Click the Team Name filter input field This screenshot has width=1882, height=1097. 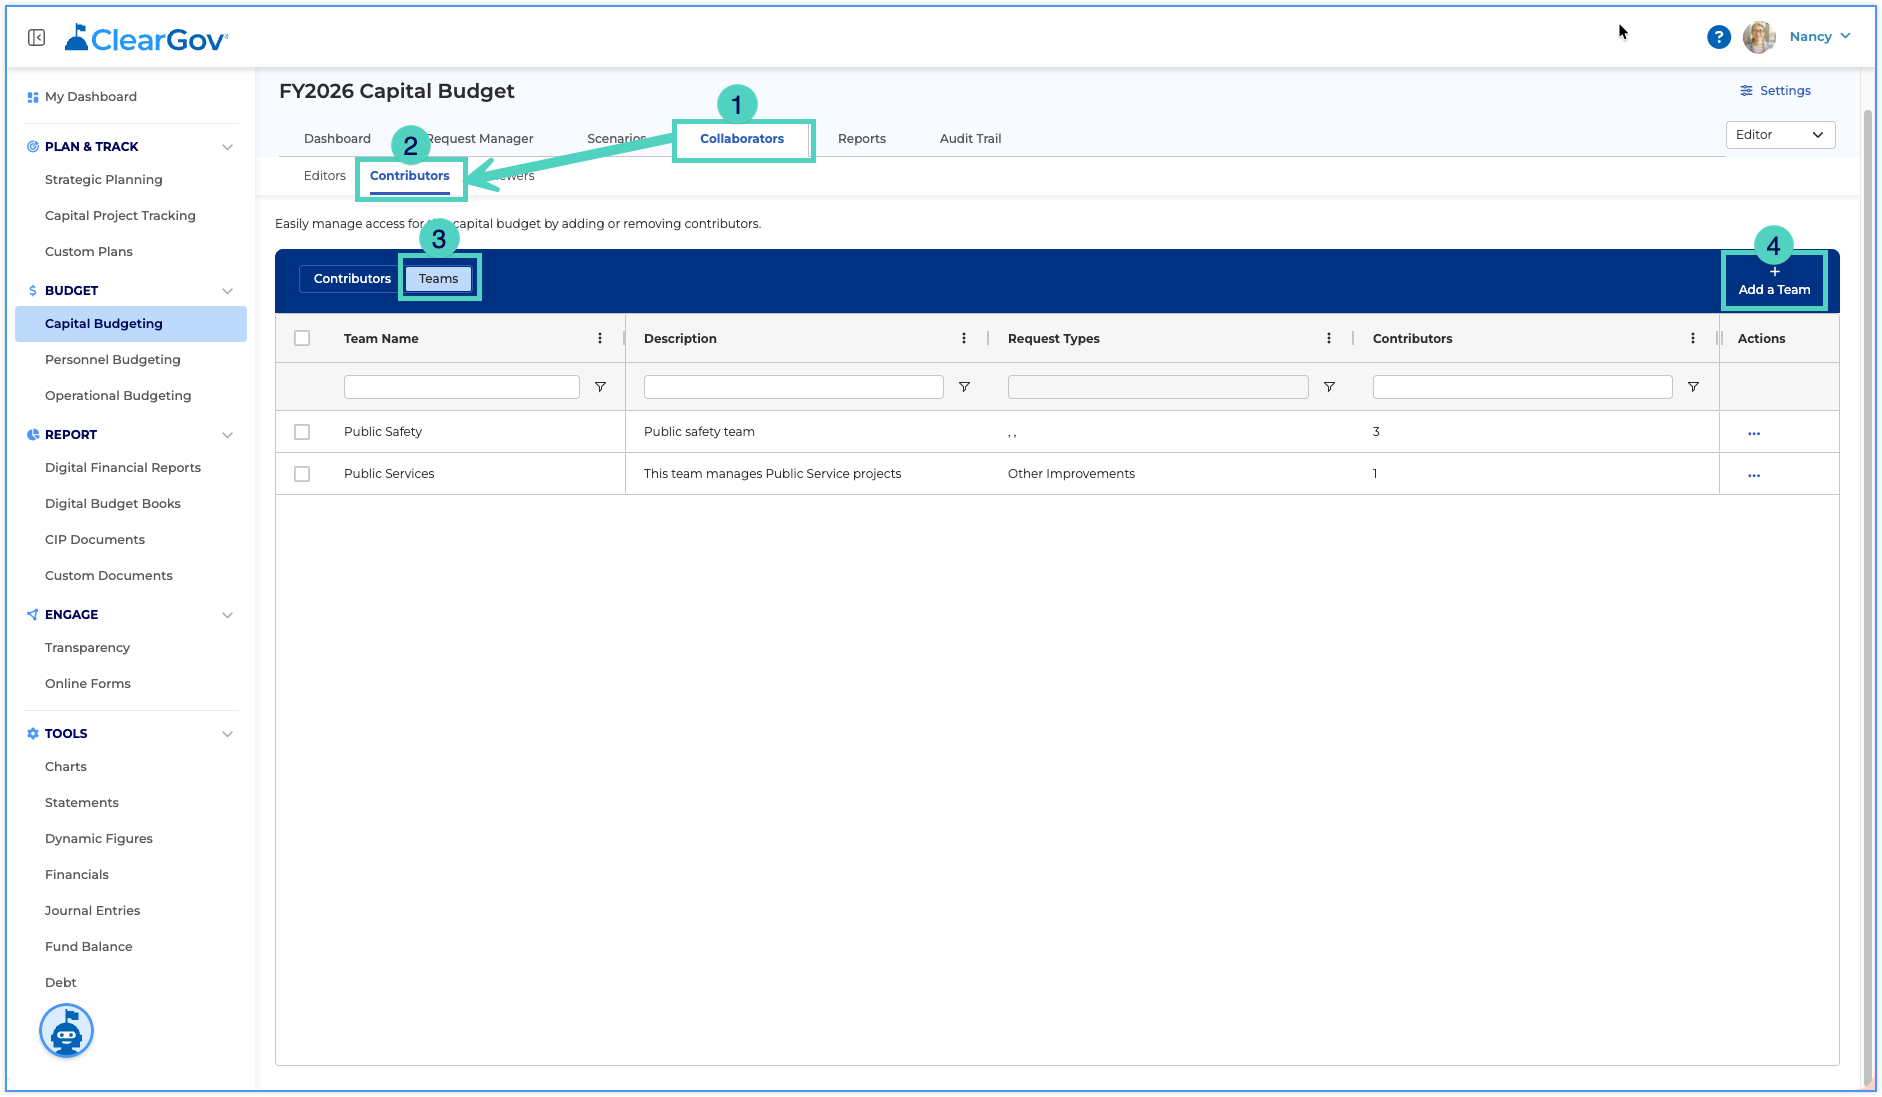point(462,387)
